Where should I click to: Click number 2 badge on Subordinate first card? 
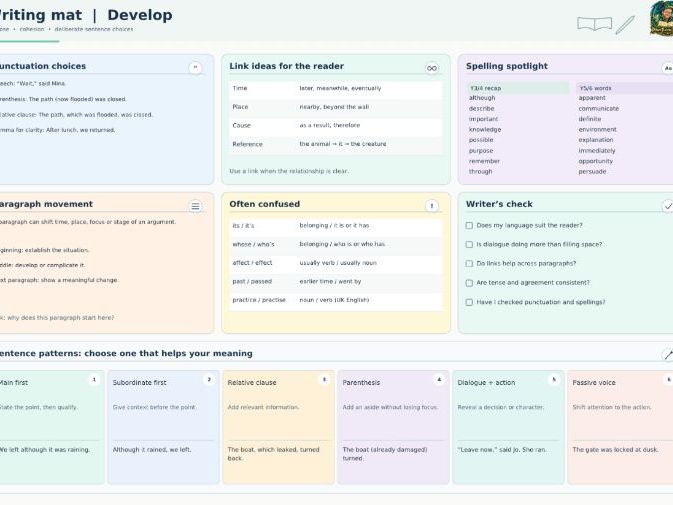tap(209, 379)
